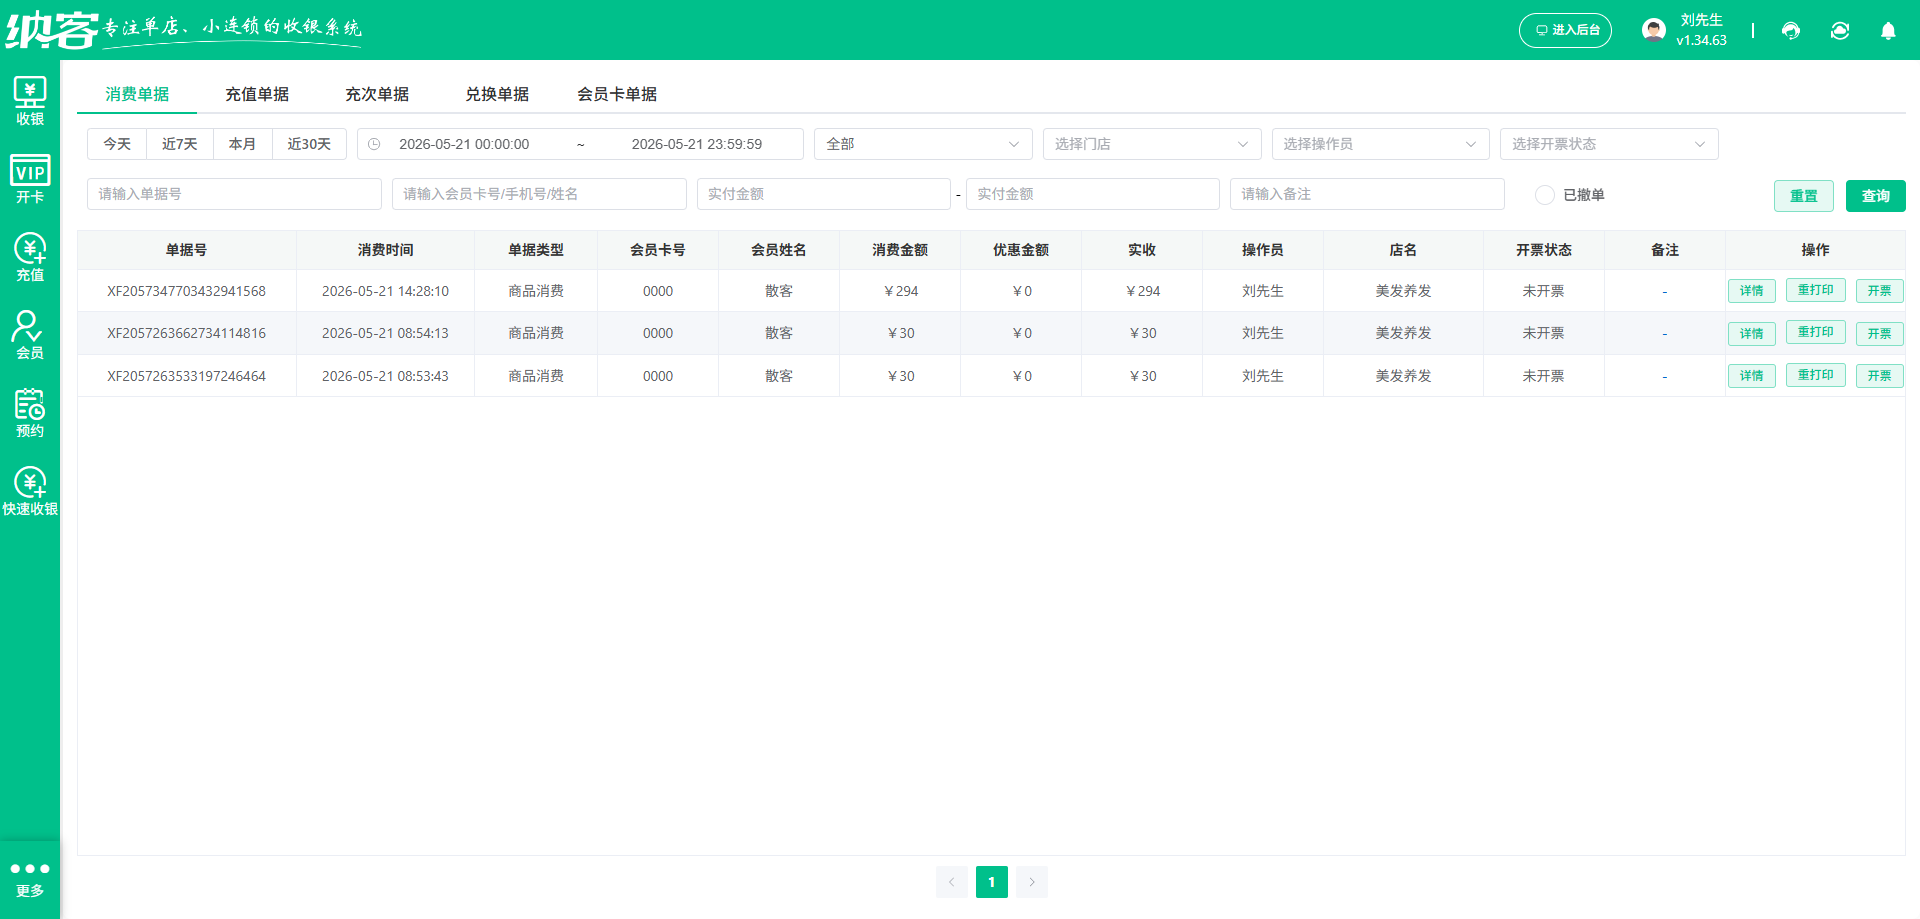This screenshot has height=919, width=1920.
Task: Focus the 请输入单据号 input field
Action: (234, 194)
